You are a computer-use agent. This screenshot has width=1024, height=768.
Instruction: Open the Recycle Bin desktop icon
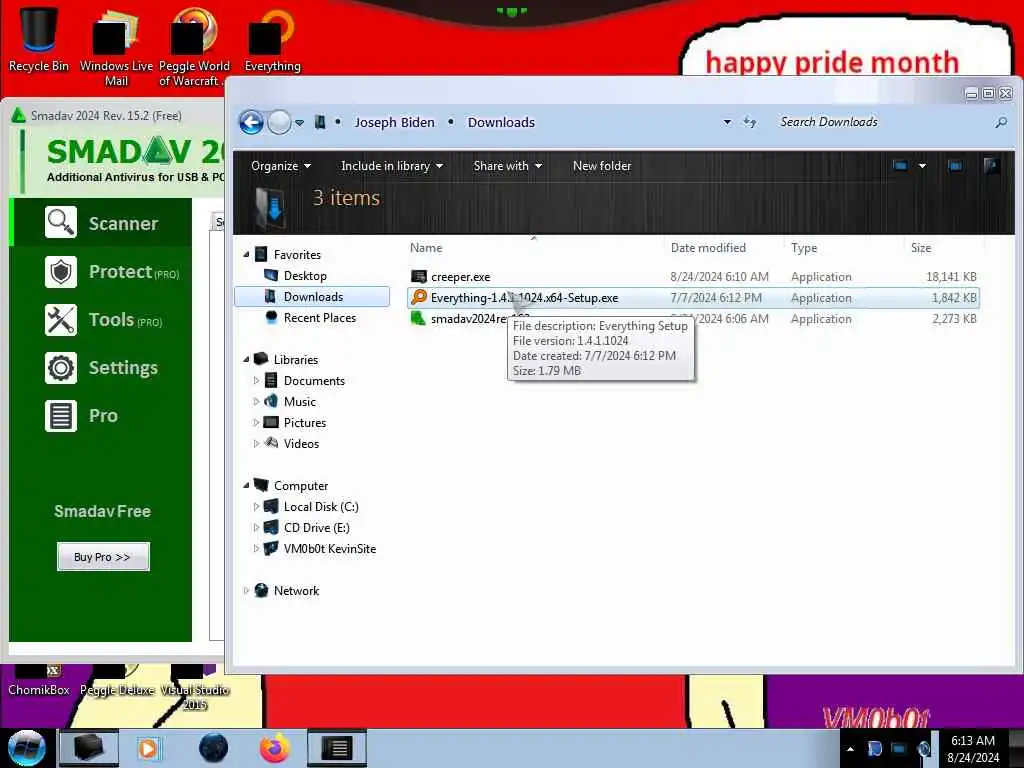point(39,38)
